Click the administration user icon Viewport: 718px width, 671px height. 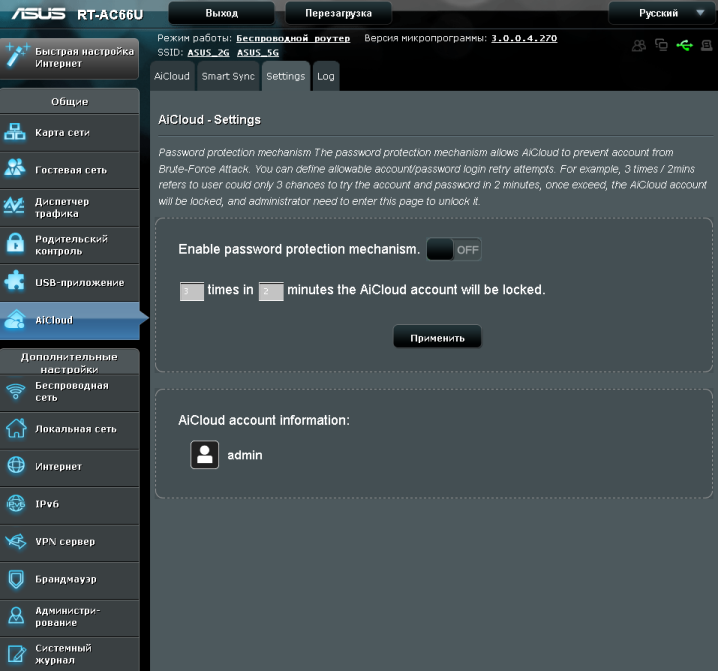tap(16, 616)
